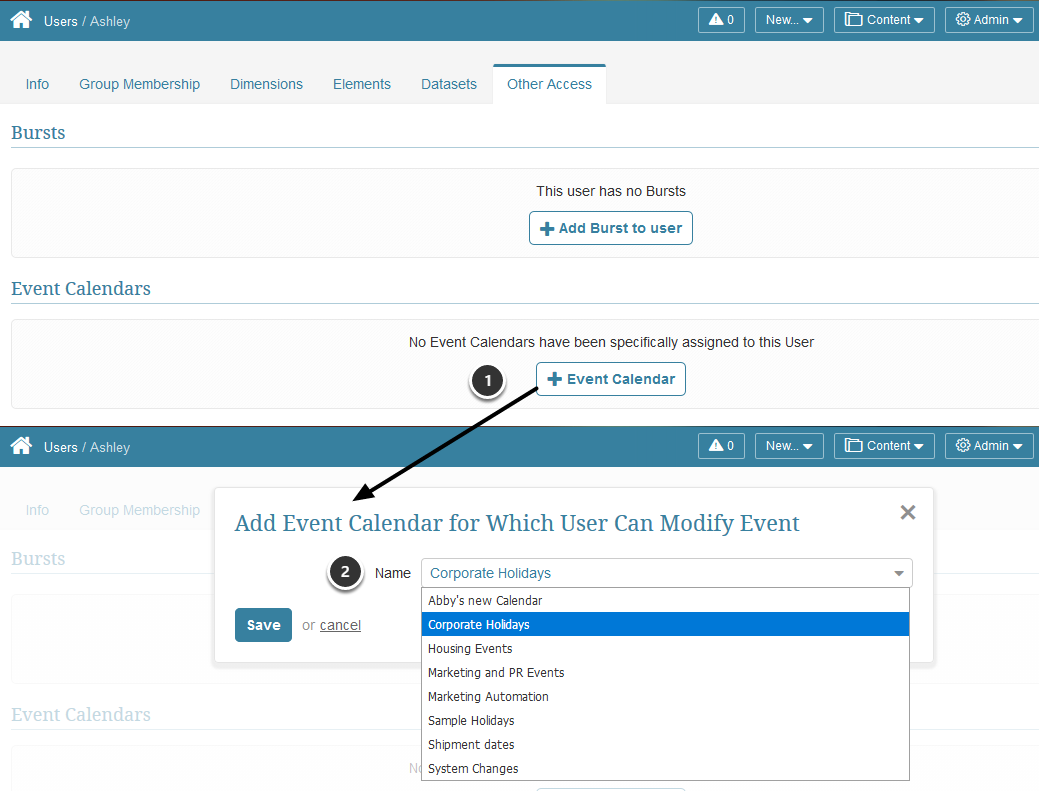
Task: Close the Add Event Calendar dialog
Action: tap(907, 512)
